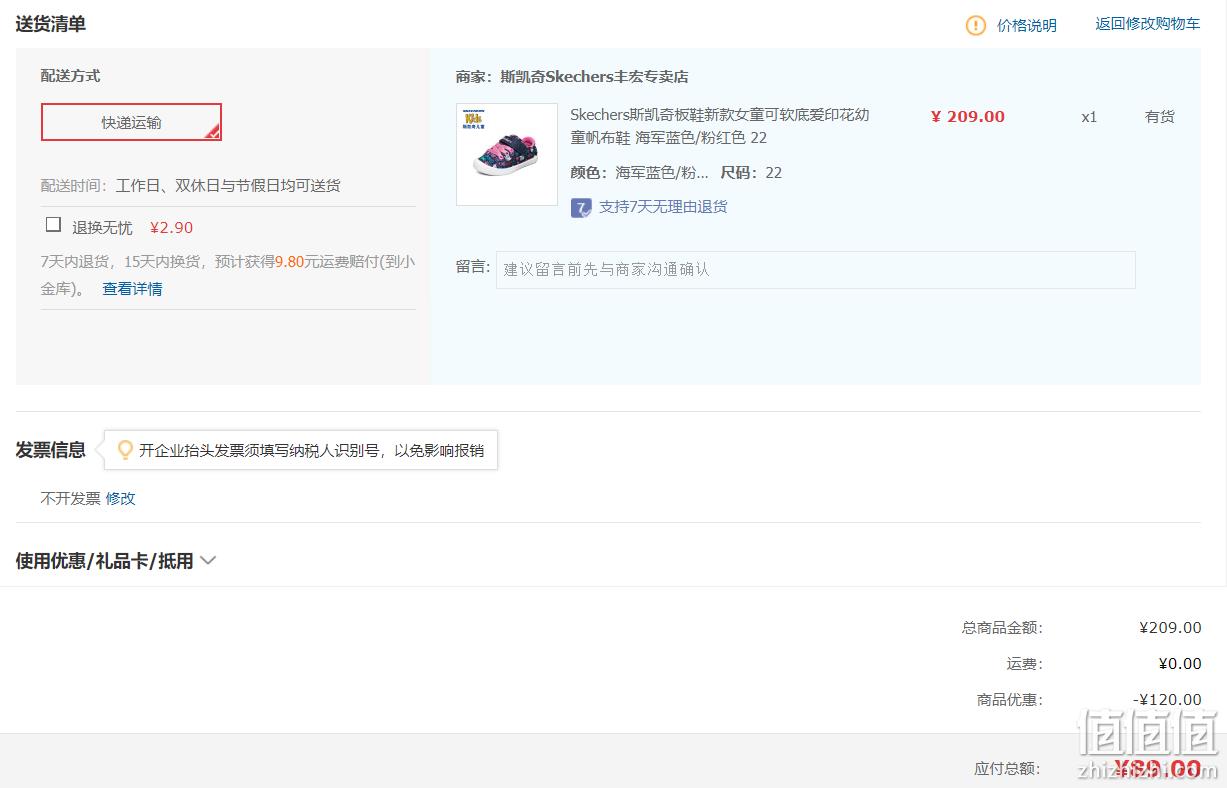The image size is (1227, 788).
Task: Open the Skechers product title link
Action: point(720,126)
